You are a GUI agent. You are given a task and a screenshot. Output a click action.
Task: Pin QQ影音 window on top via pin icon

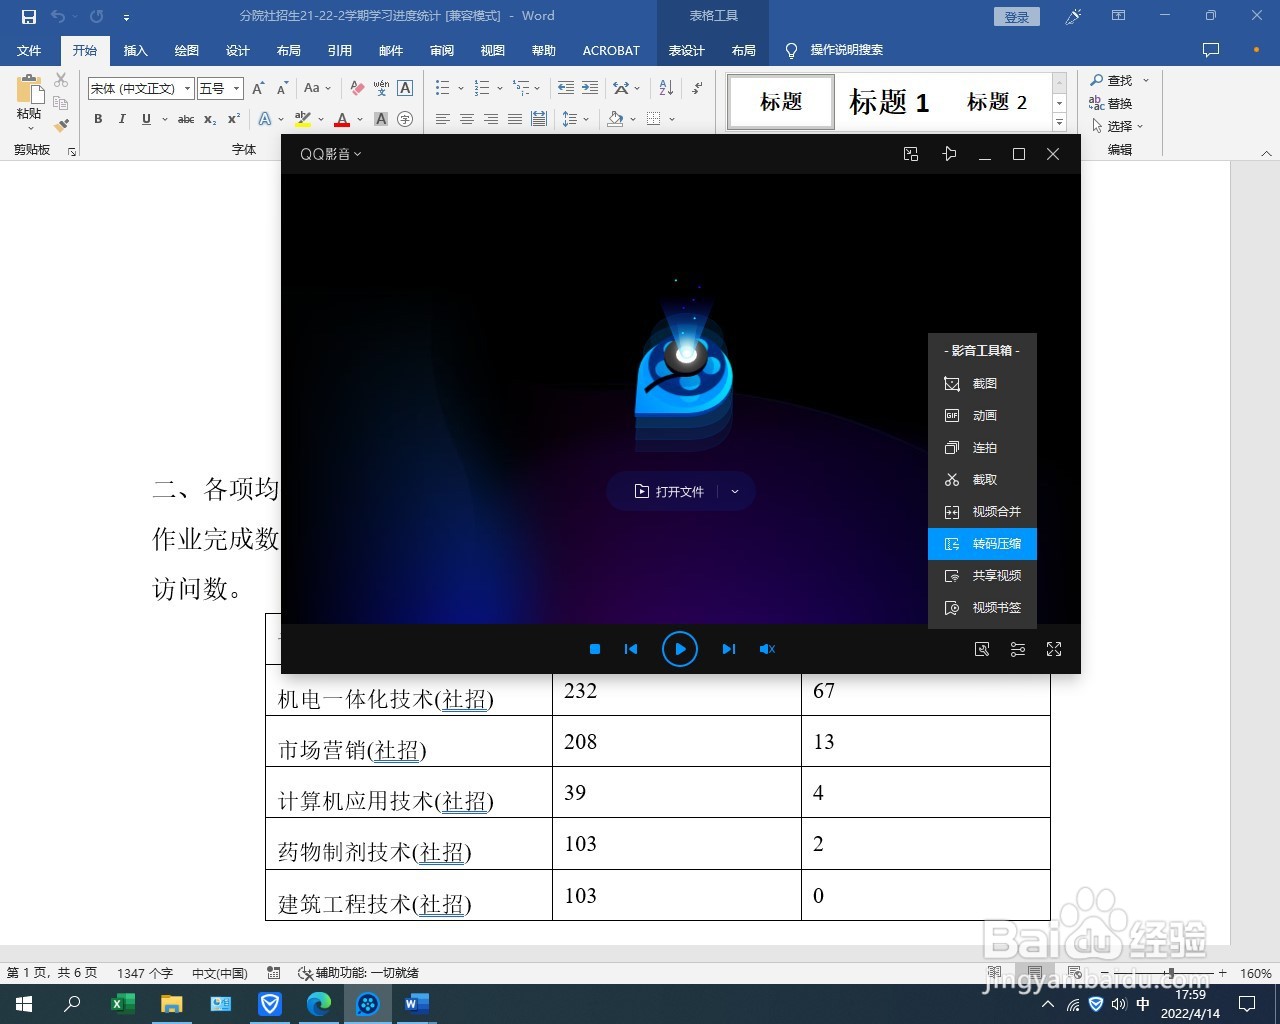[x=949, y=154]
